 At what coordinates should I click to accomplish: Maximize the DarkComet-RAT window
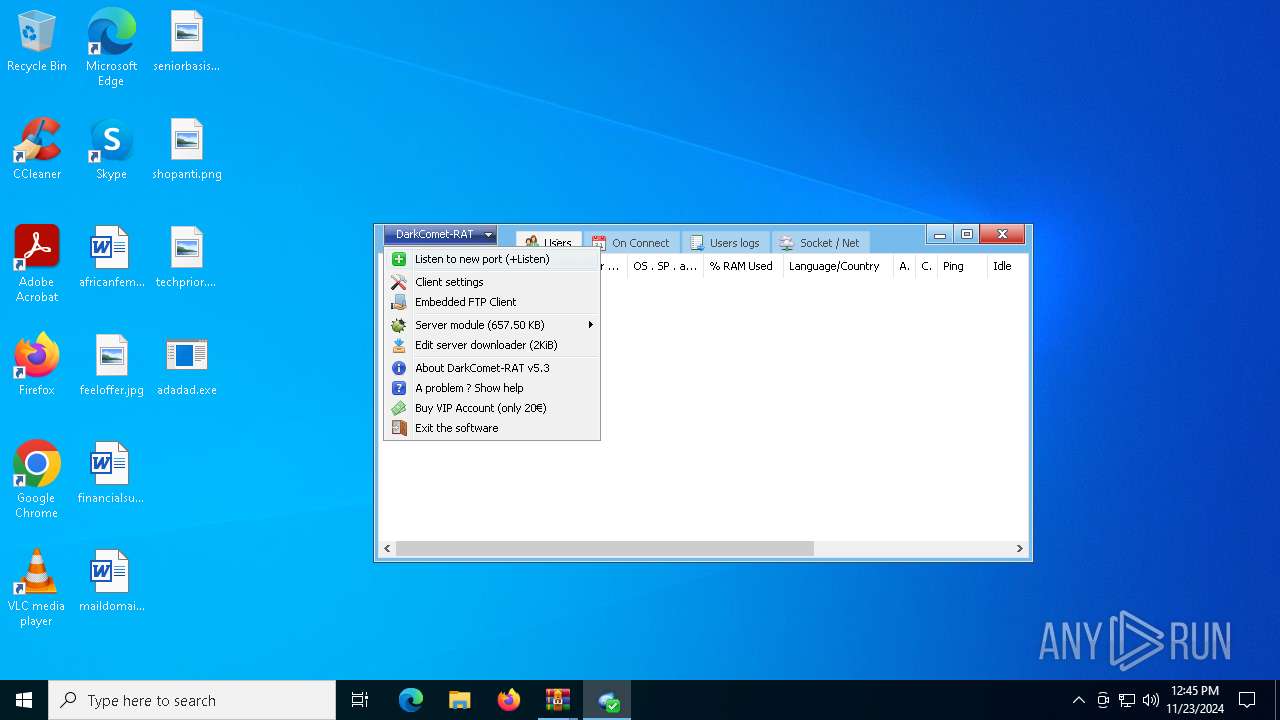pos(967,235)
